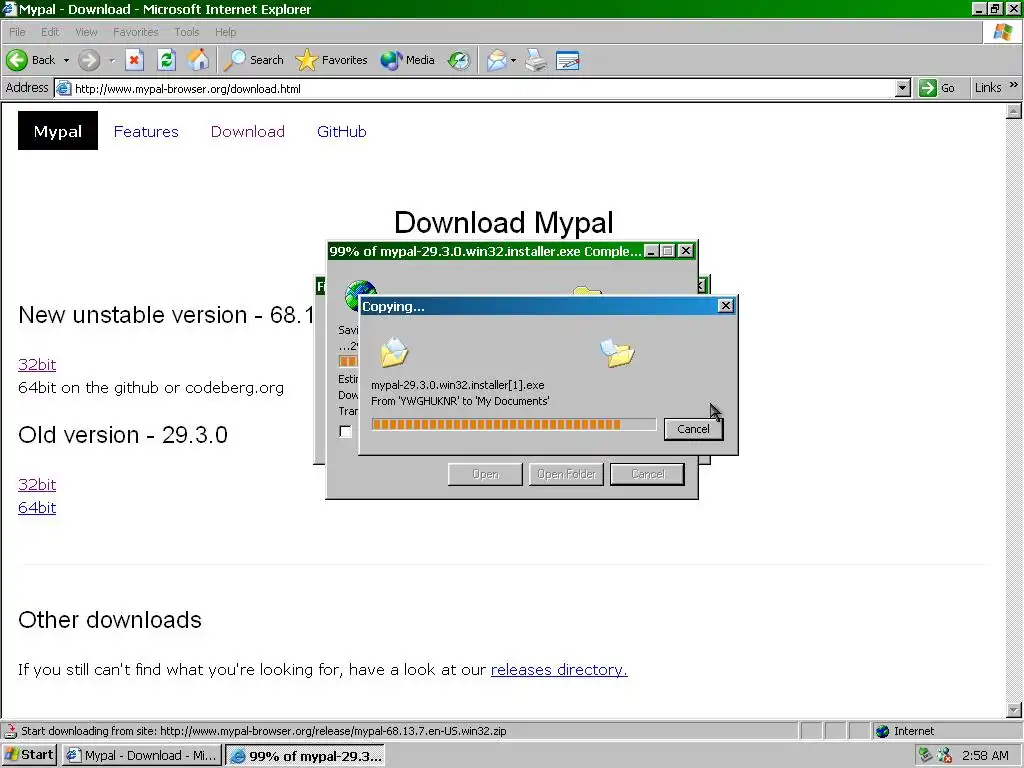Open the View menu
This screenshot has width=1024, height=768.
pos(86,31)
